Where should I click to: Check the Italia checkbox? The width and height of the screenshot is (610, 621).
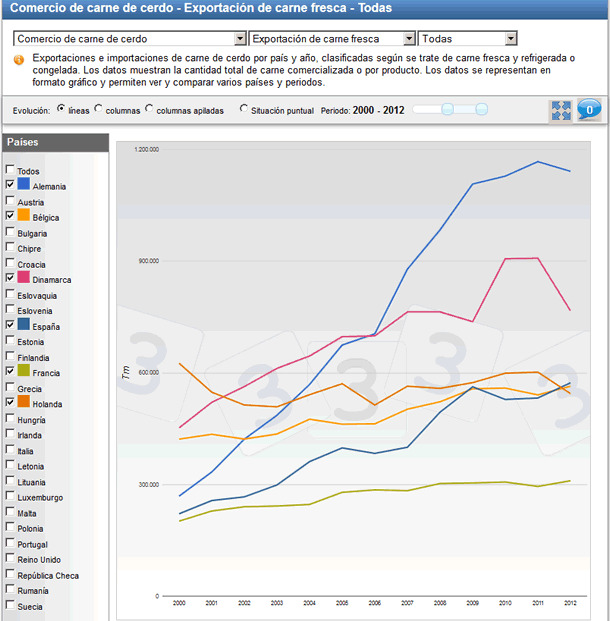tap(10, 449)
